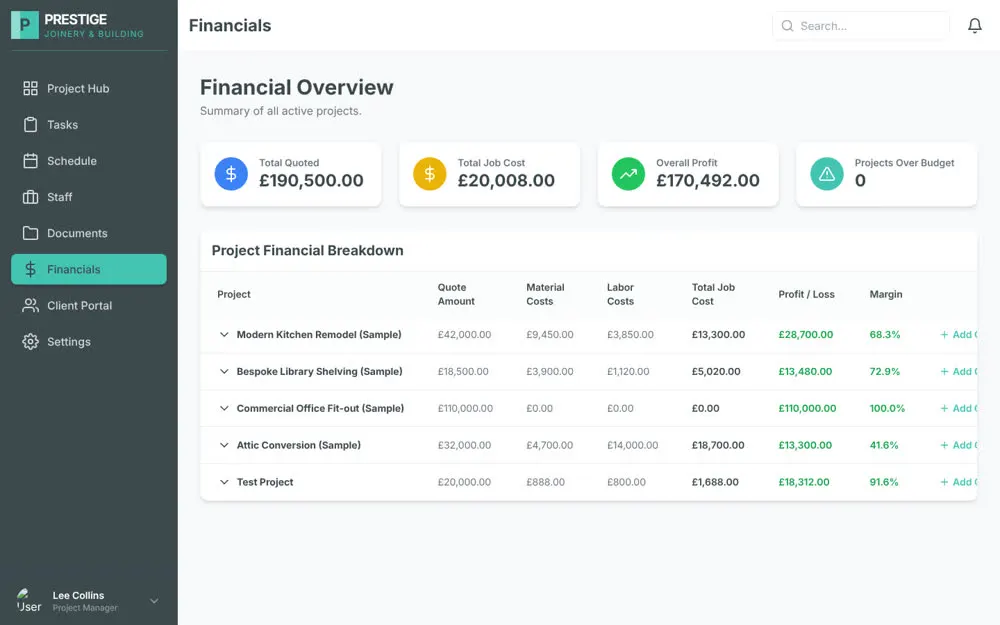
Task: Click the warning triangle icon on Projects Over Budget card
Action: tap(827, 173)
